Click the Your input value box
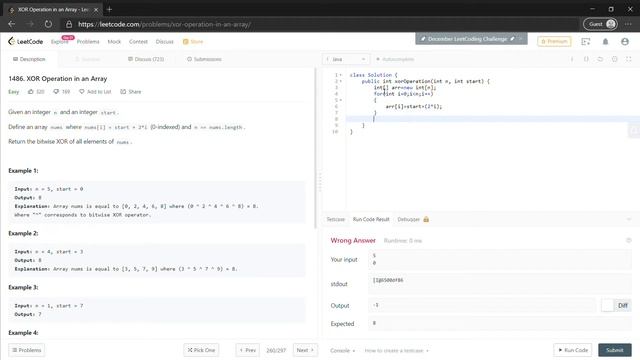This screenshot has width=640, height=360. pos(500,260)
